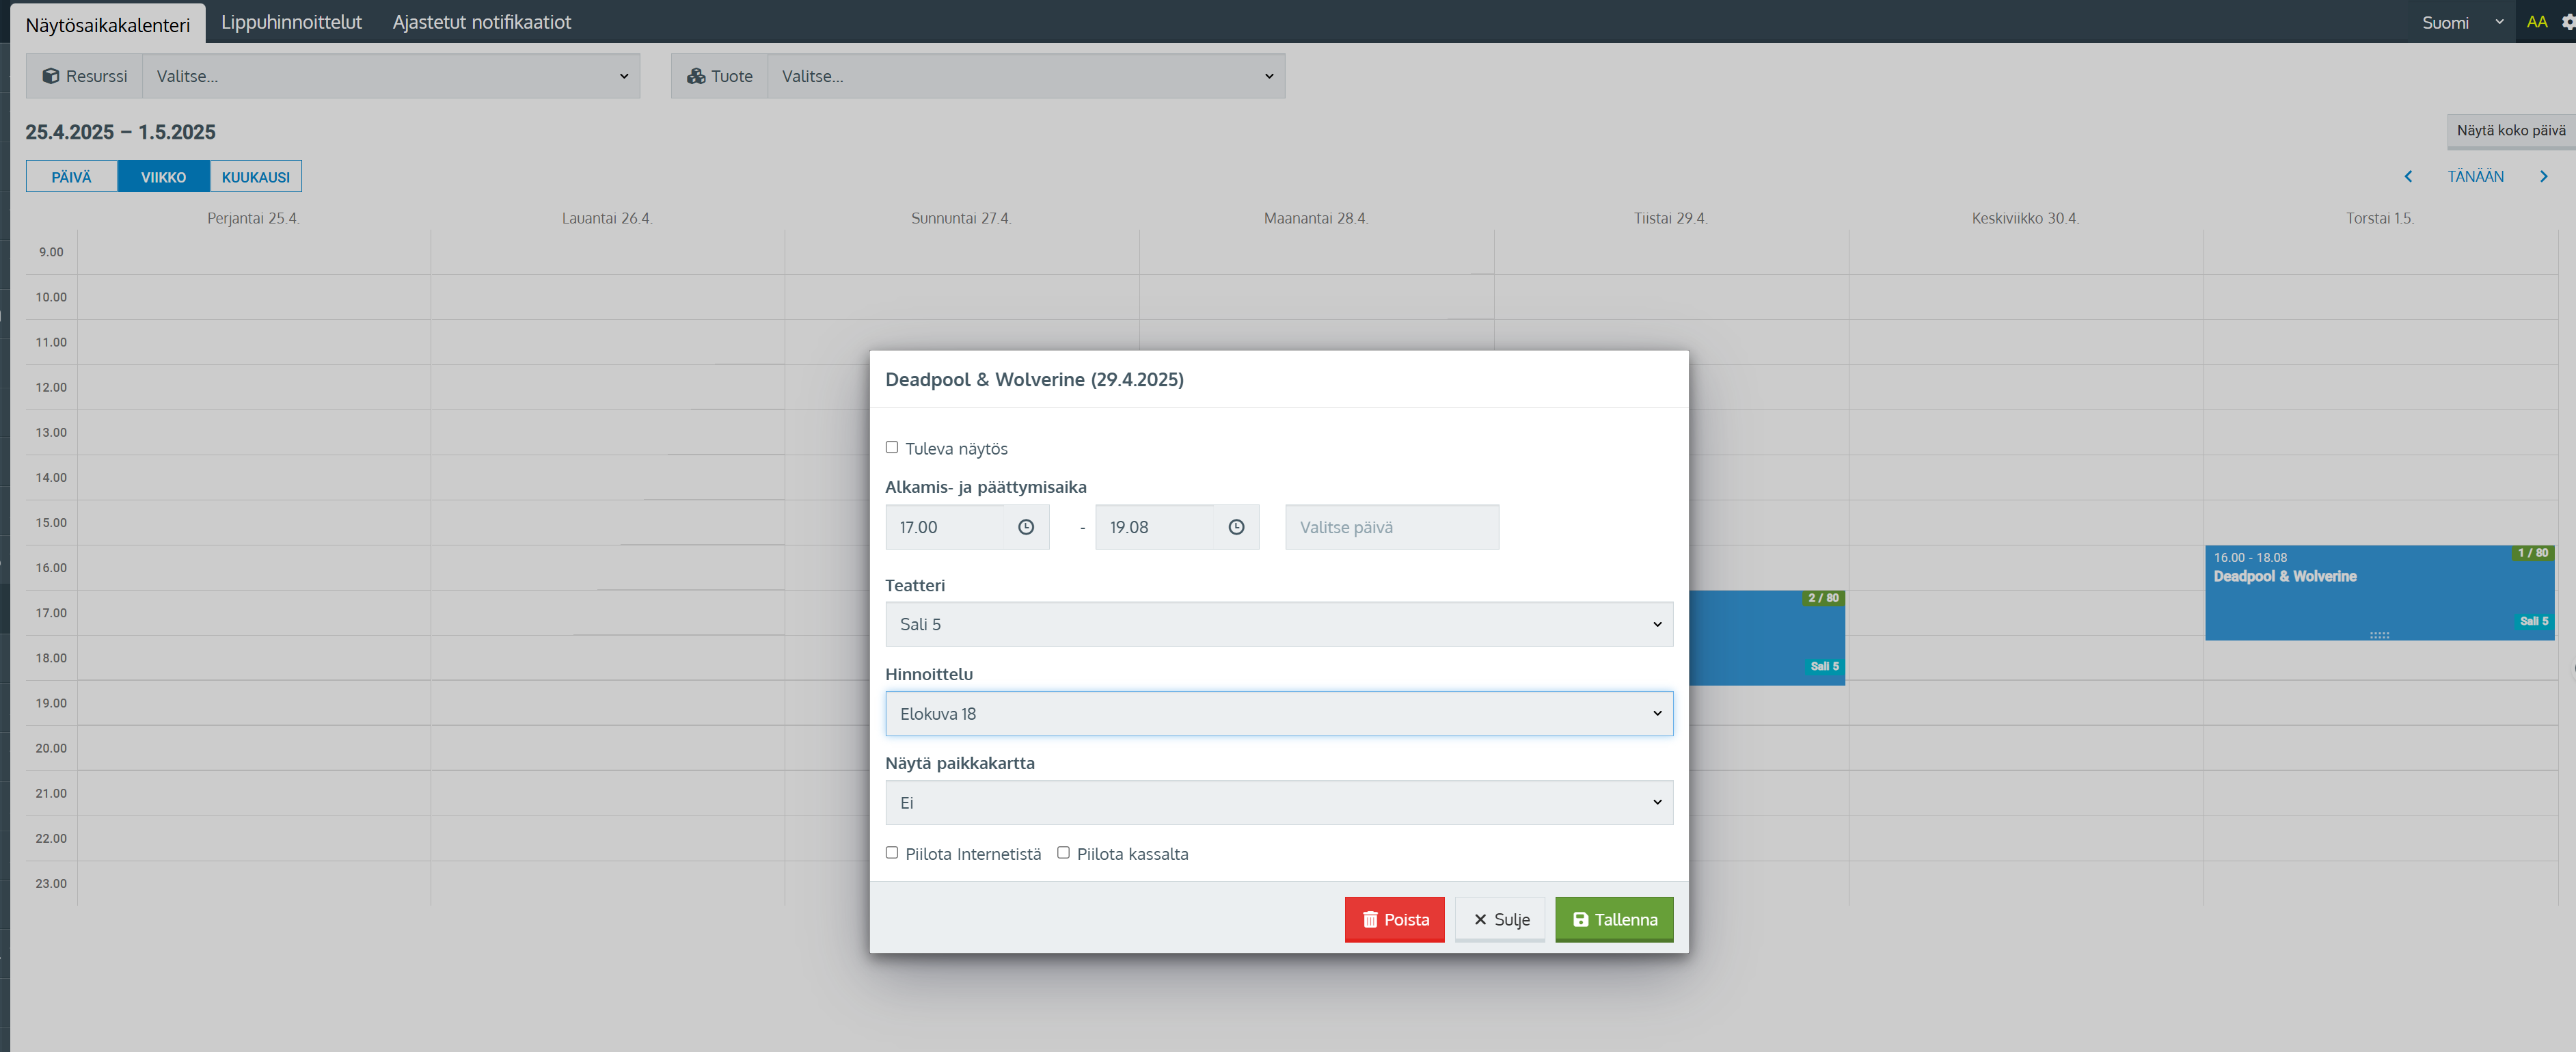Check Piilota Internetistä option
Viewport: 2576px width, 1052px height.
(891, 852)
